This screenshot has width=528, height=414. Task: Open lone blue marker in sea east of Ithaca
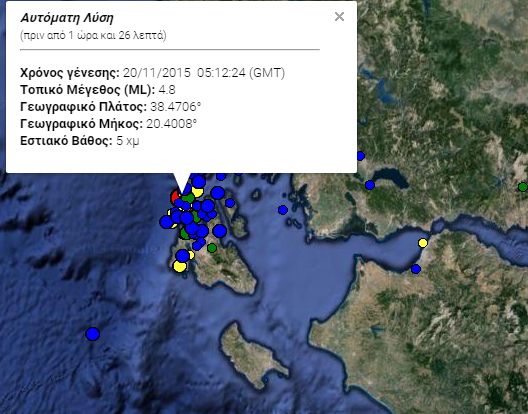283,210
